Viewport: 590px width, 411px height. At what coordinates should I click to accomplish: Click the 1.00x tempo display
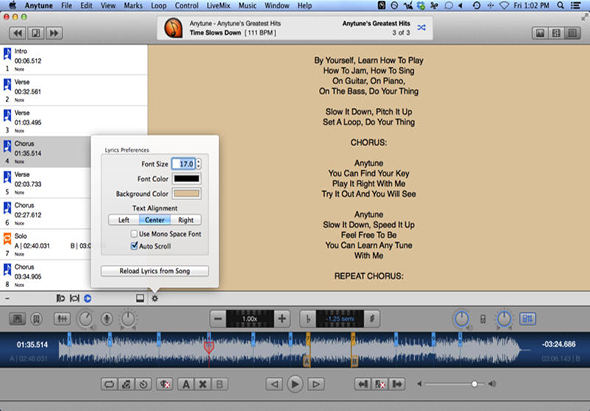(250, 319)
